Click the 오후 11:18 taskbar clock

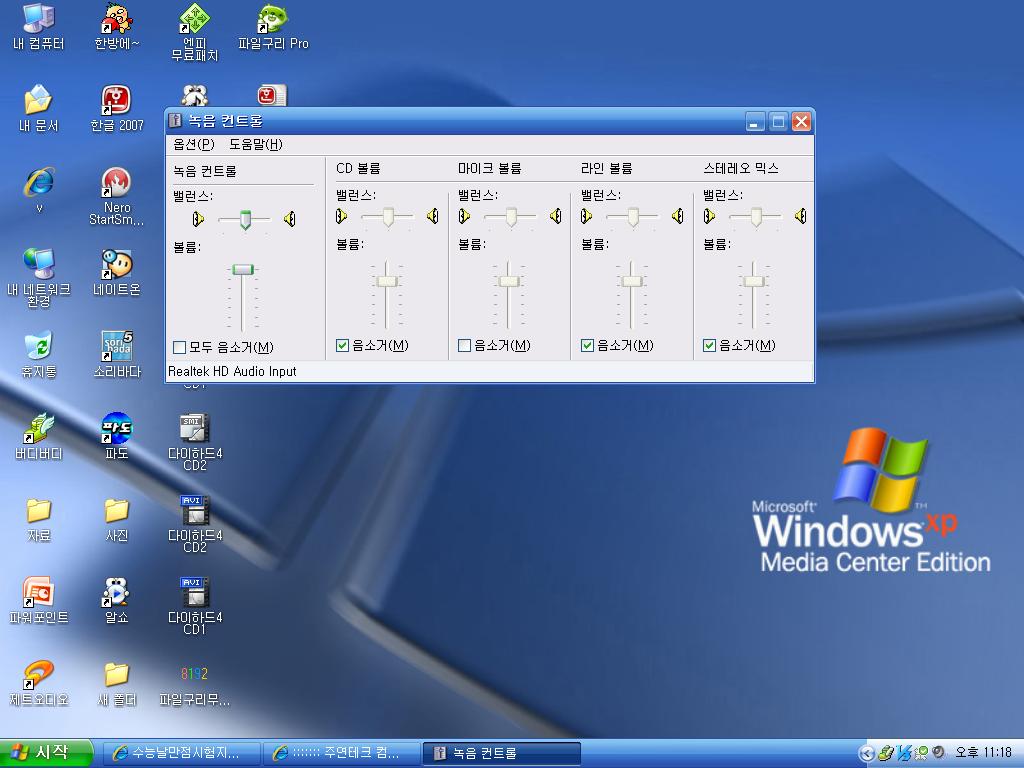click(x=984, y=753)
